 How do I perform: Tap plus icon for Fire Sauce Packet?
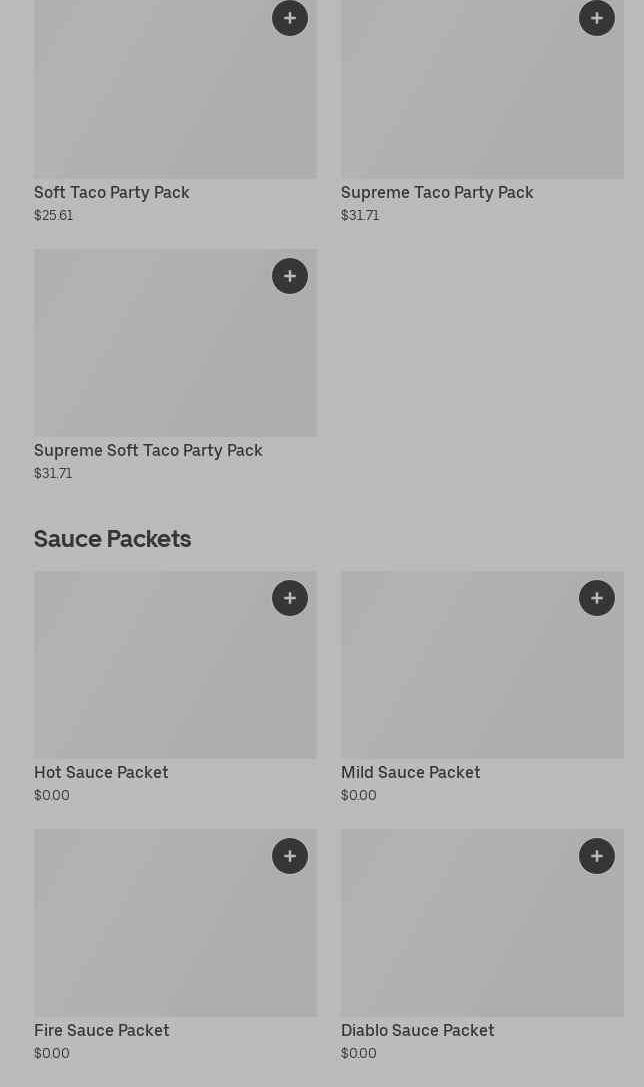(x=290, y=856)
